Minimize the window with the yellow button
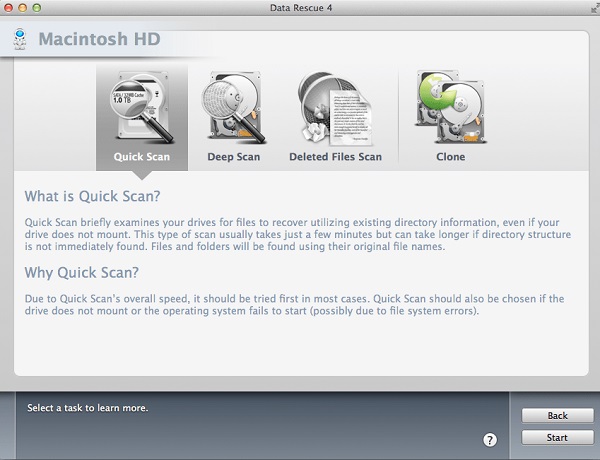 pos(23,8)
